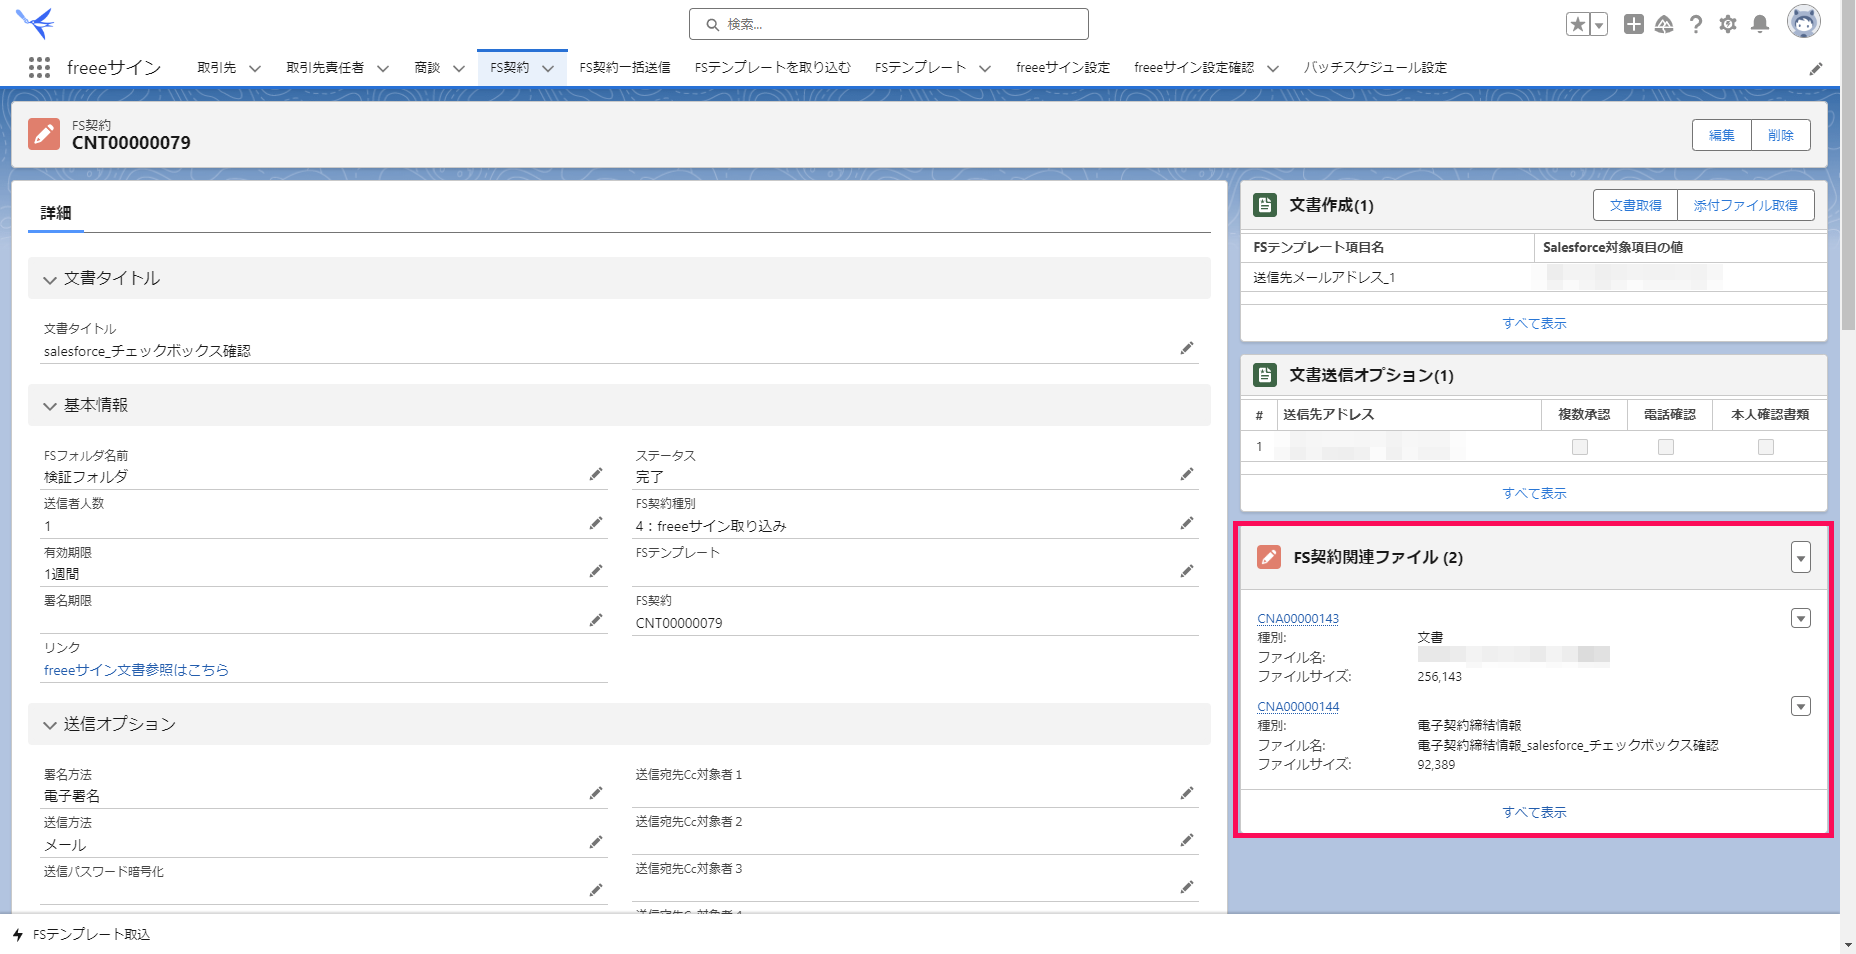Open the 取引先責任者 tab dropdown chevron
Image resolution: width=1856 pixels, height=954 pixels.
(x=383, y=69)
